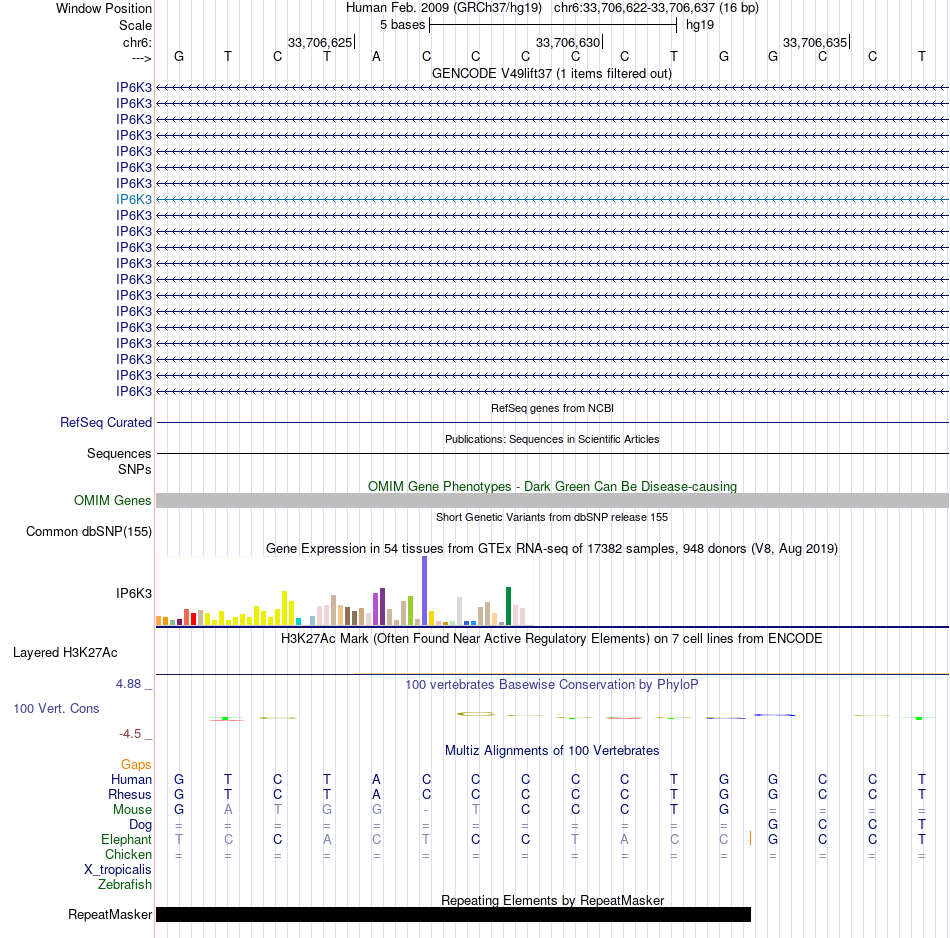Open the Multiz Alignments of 100 Vertebrates title

pyautogui.click(x=552, y=750)
